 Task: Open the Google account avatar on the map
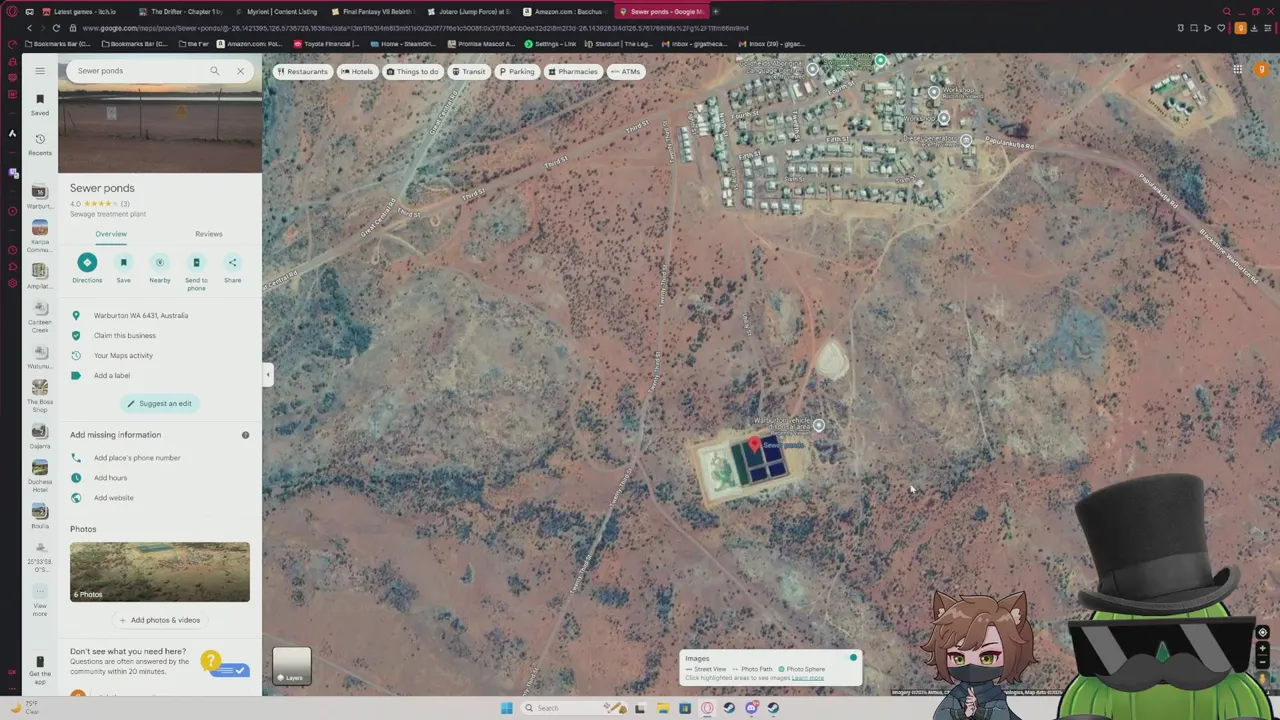[1262, 69]
